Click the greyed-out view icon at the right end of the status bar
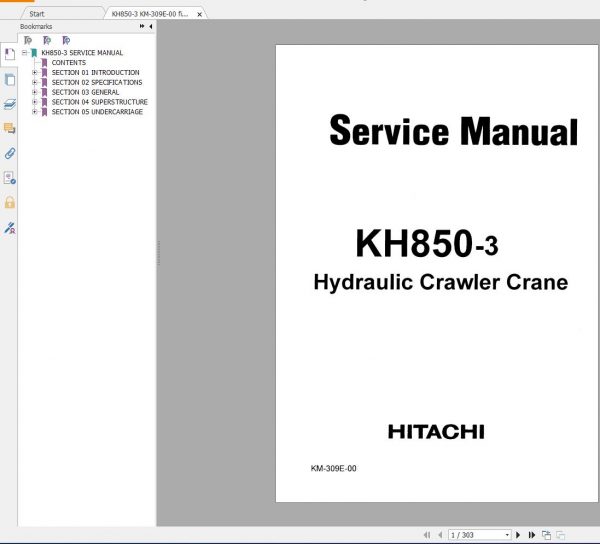Screen dimensions: 600x544 pyautogui.click(x=561, y=535)
